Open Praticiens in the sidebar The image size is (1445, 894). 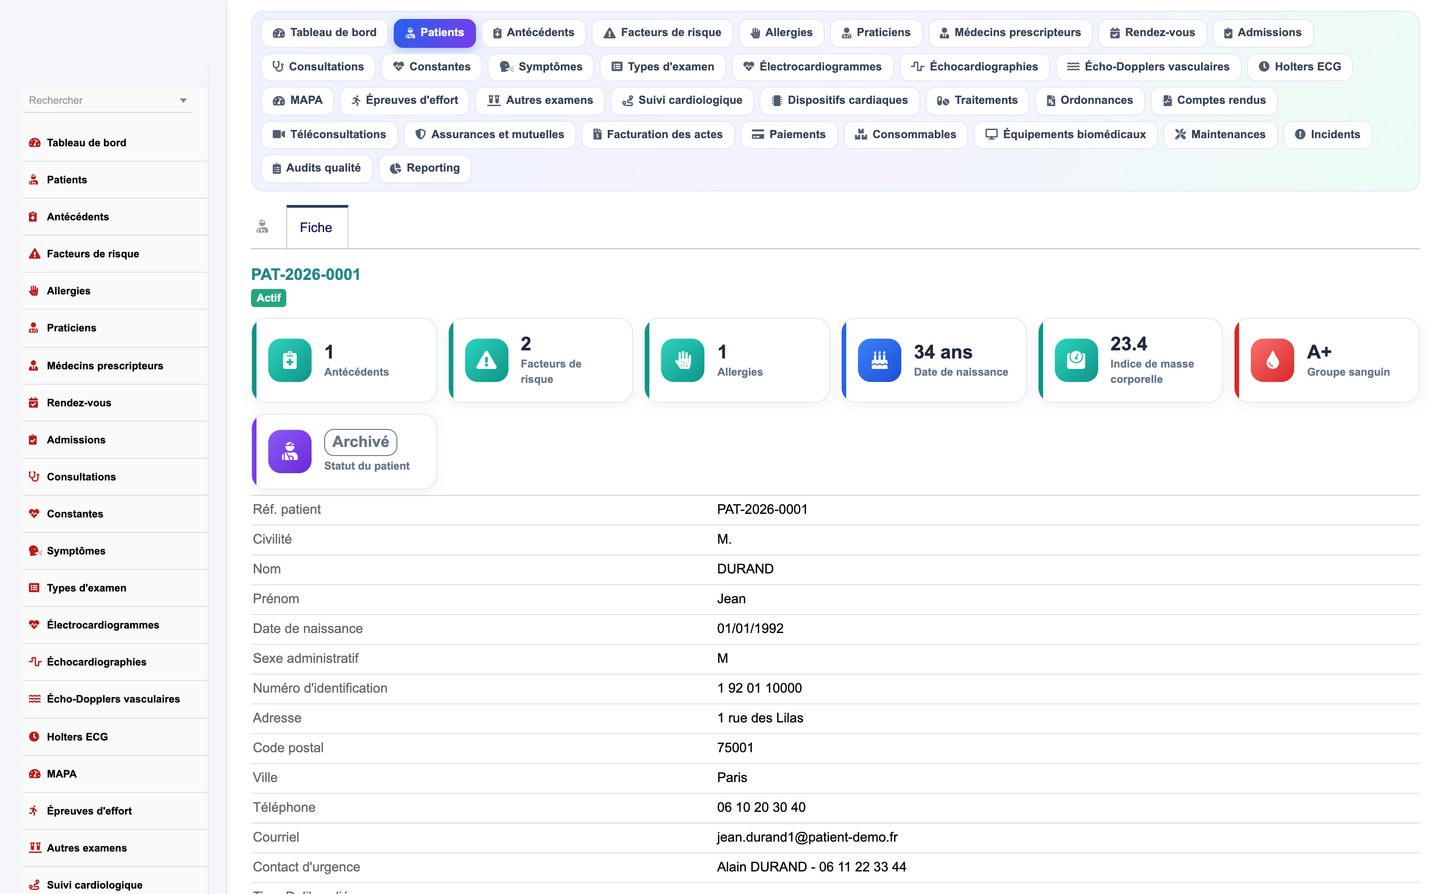tap(116, 328)
